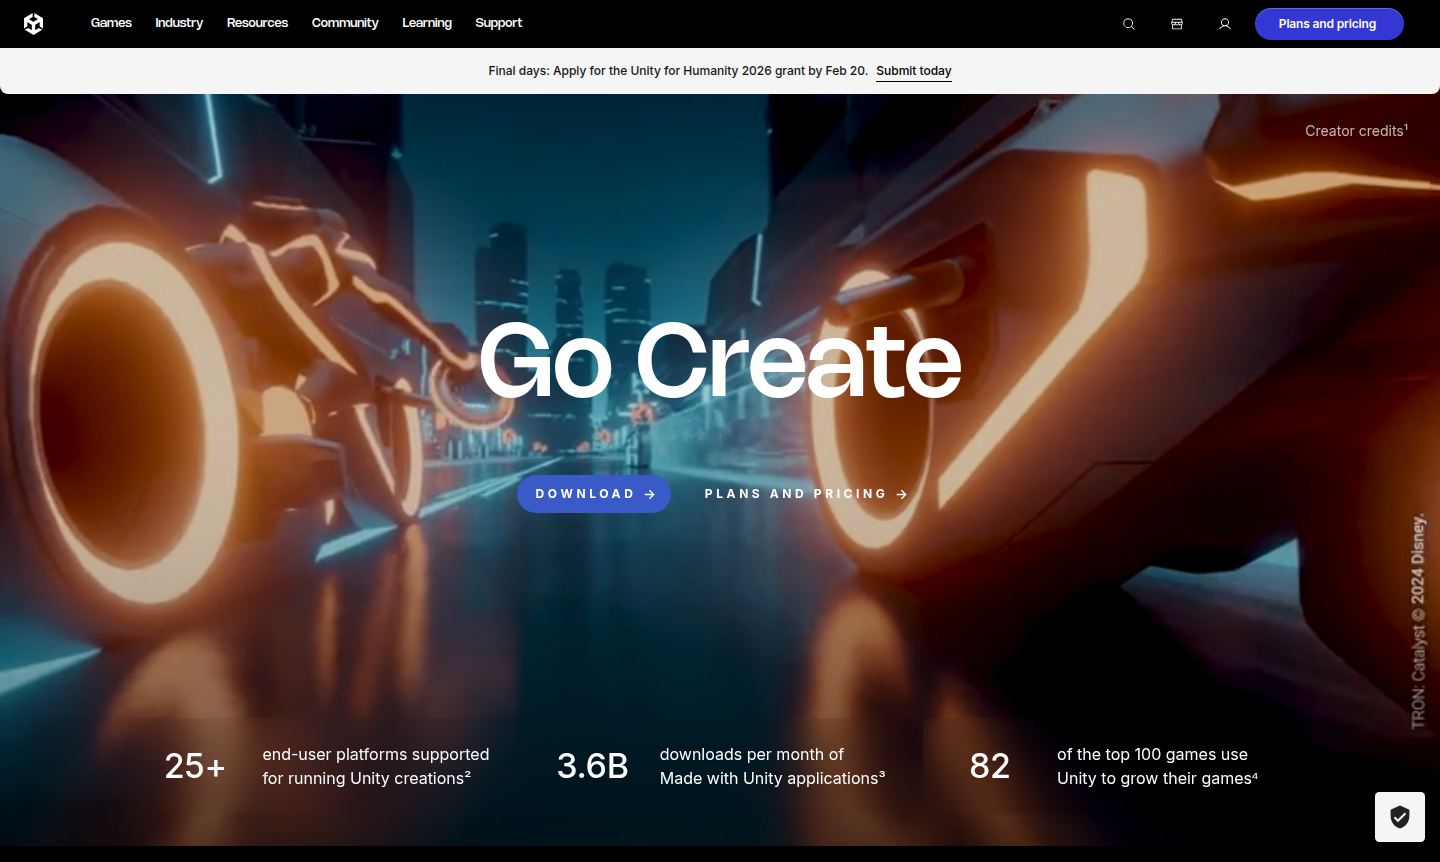1440x862 pixels.
Task: Select Support in the top navigation
Action: tap(499, 23)
